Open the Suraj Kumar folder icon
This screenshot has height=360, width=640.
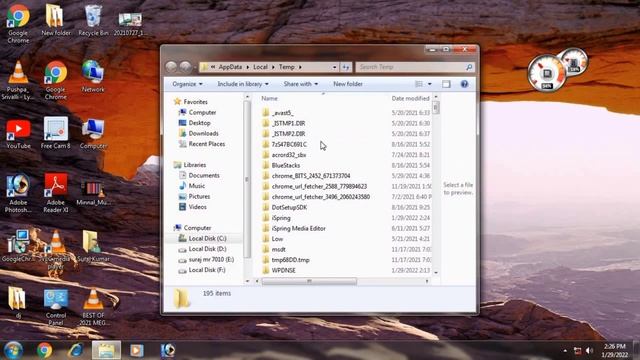coord(93,246)
